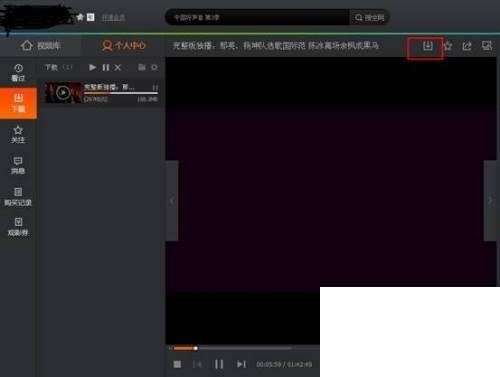Skip to the next video
The height and width of the screenshot is (377, 500).
(241, 364)
